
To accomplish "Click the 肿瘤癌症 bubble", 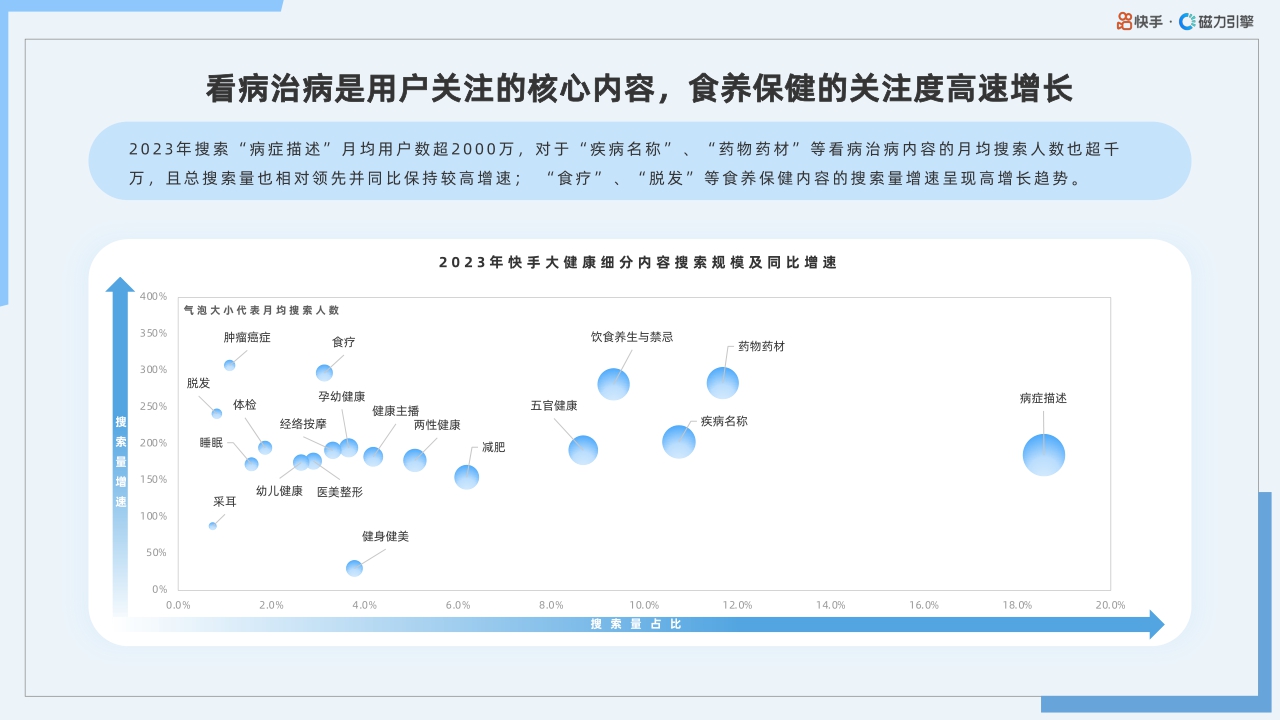I will click(x=229, y=365).
